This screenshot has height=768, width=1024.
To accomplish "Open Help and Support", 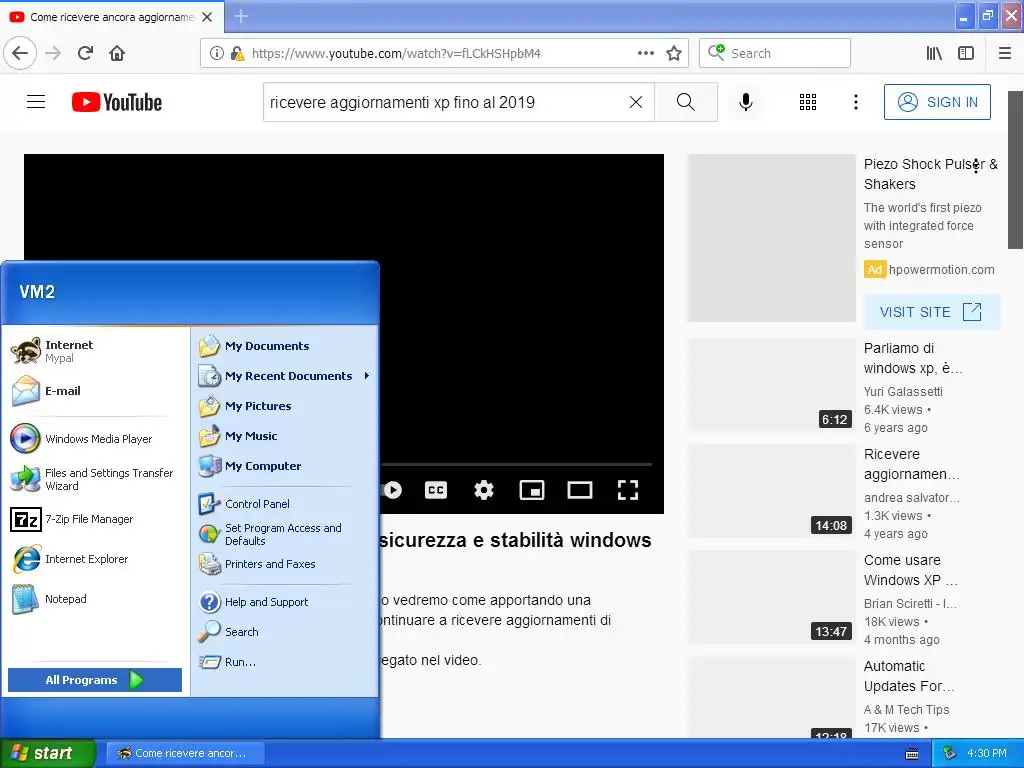I will pyautogui.click(x=285, y=602).
